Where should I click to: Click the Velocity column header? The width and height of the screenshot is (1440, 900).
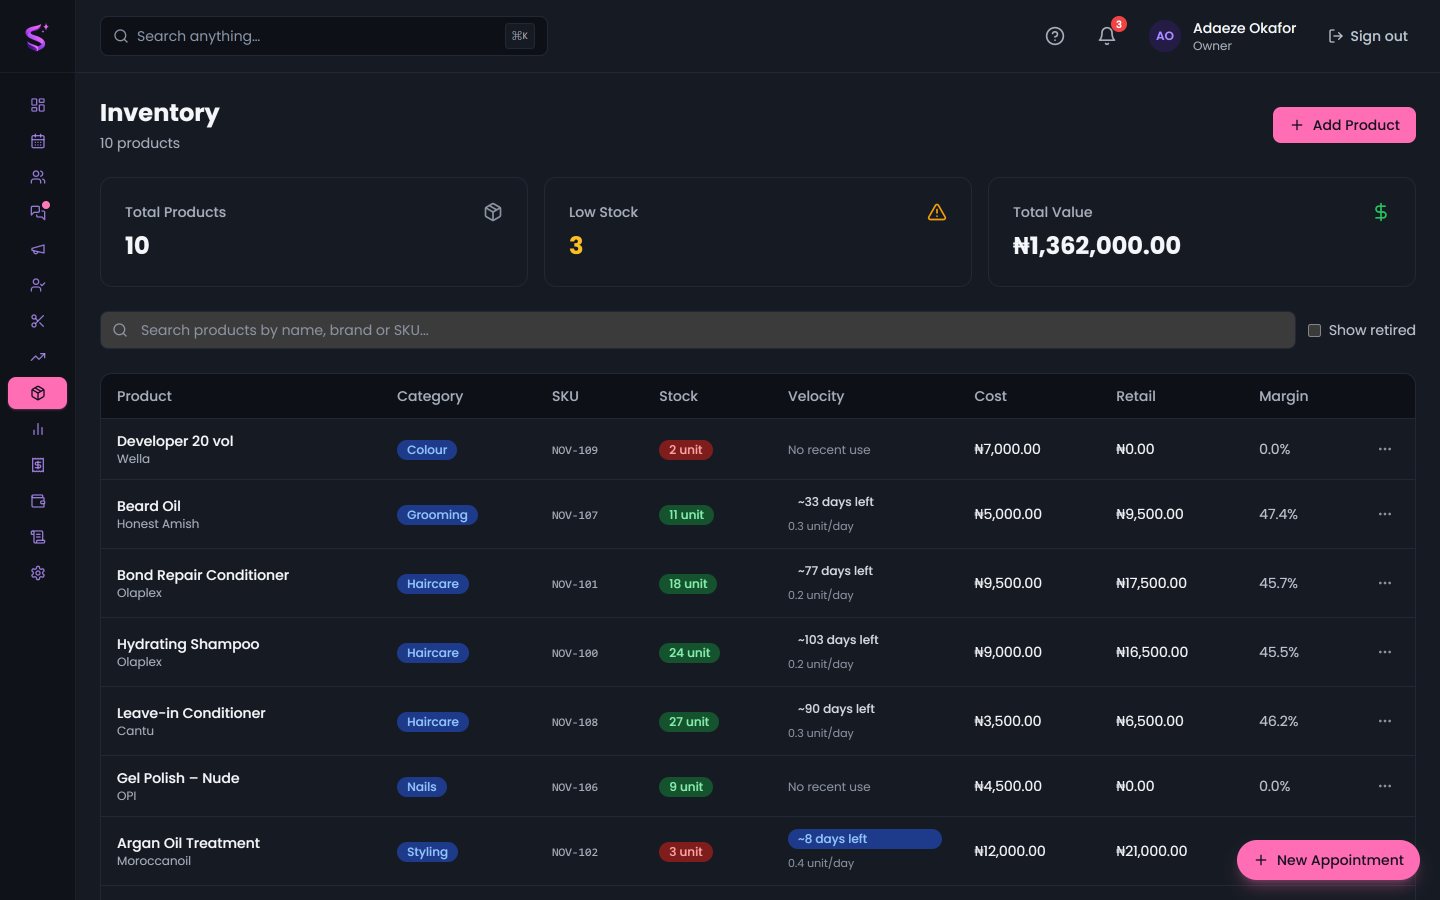pos(816,396)
